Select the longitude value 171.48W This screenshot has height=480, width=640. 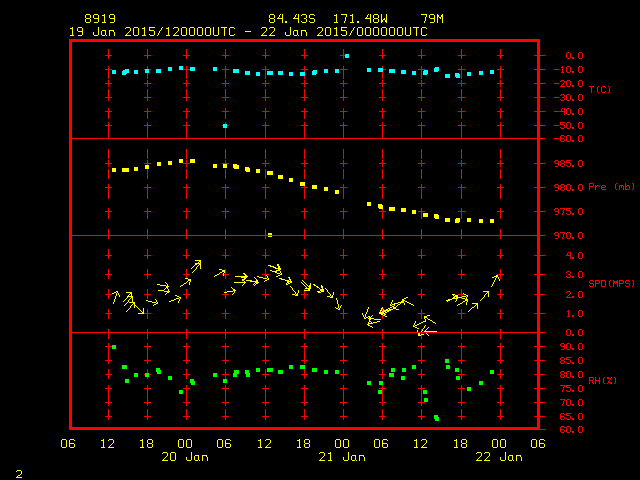click(x=360, y=19)
